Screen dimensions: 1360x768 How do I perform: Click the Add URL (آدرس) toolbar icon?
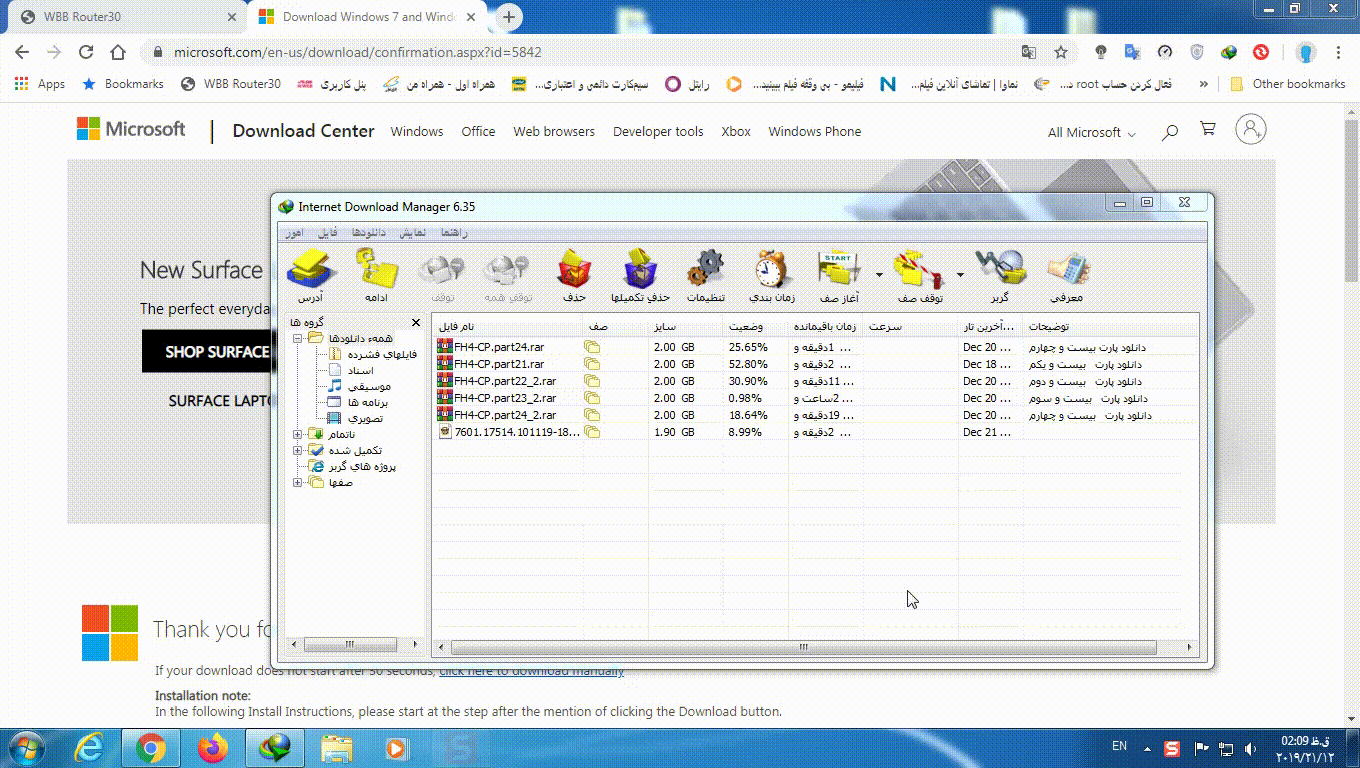coord(310,275)
